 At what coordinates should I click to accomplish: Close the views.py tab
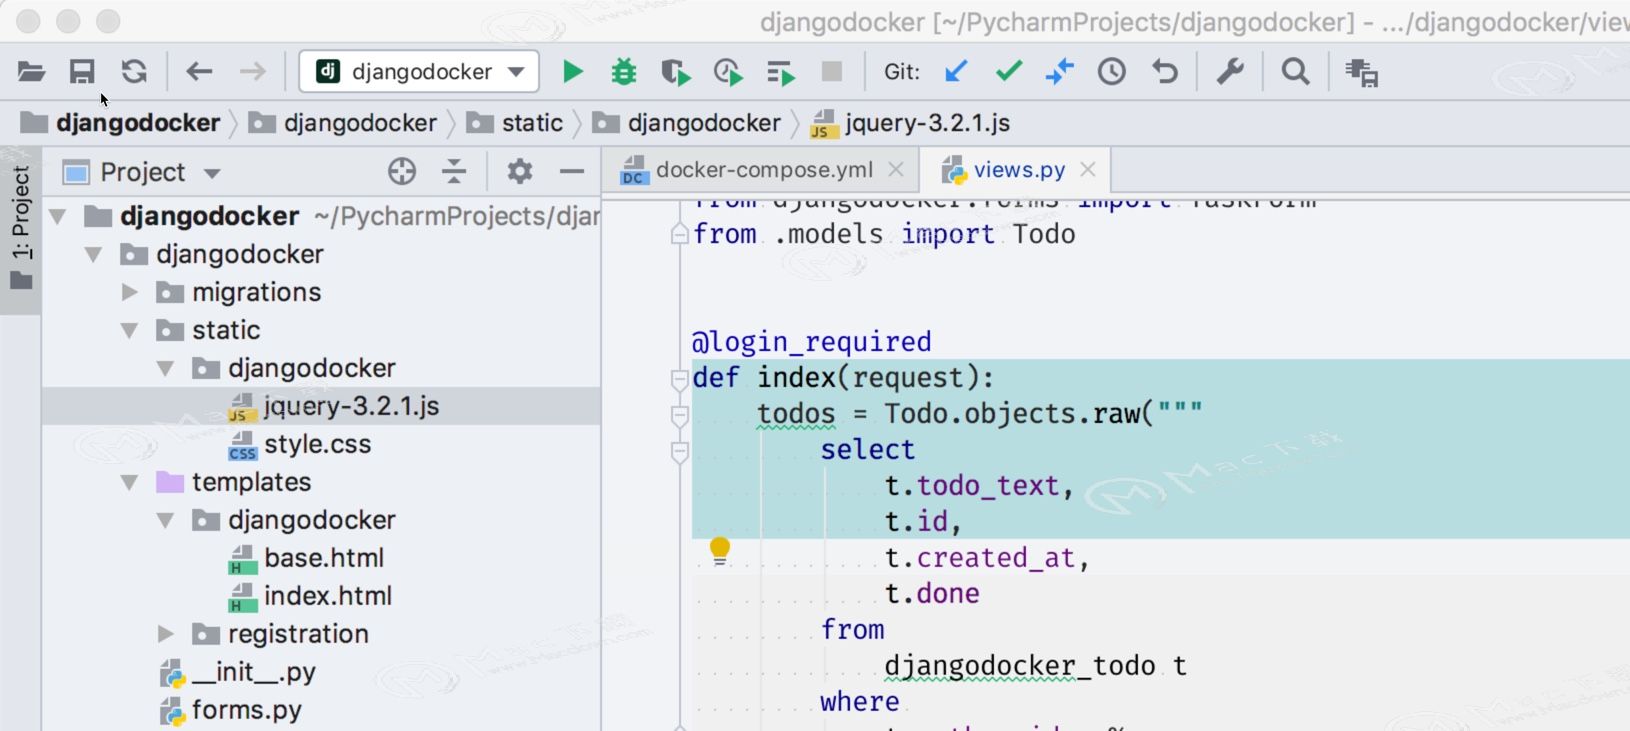[x=1088, y=170]
